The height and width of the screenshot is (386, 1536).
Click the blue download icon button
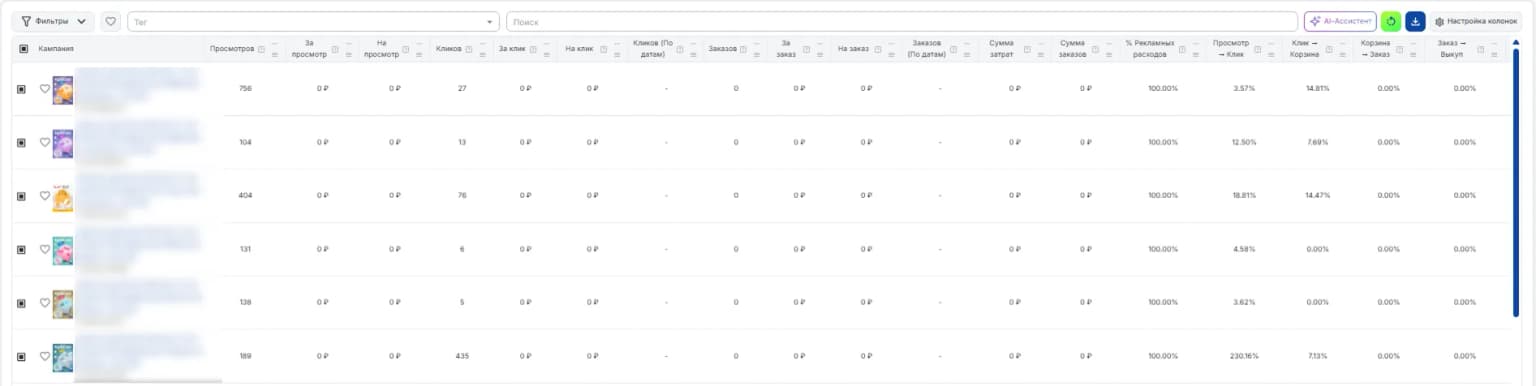[1415, 21]
